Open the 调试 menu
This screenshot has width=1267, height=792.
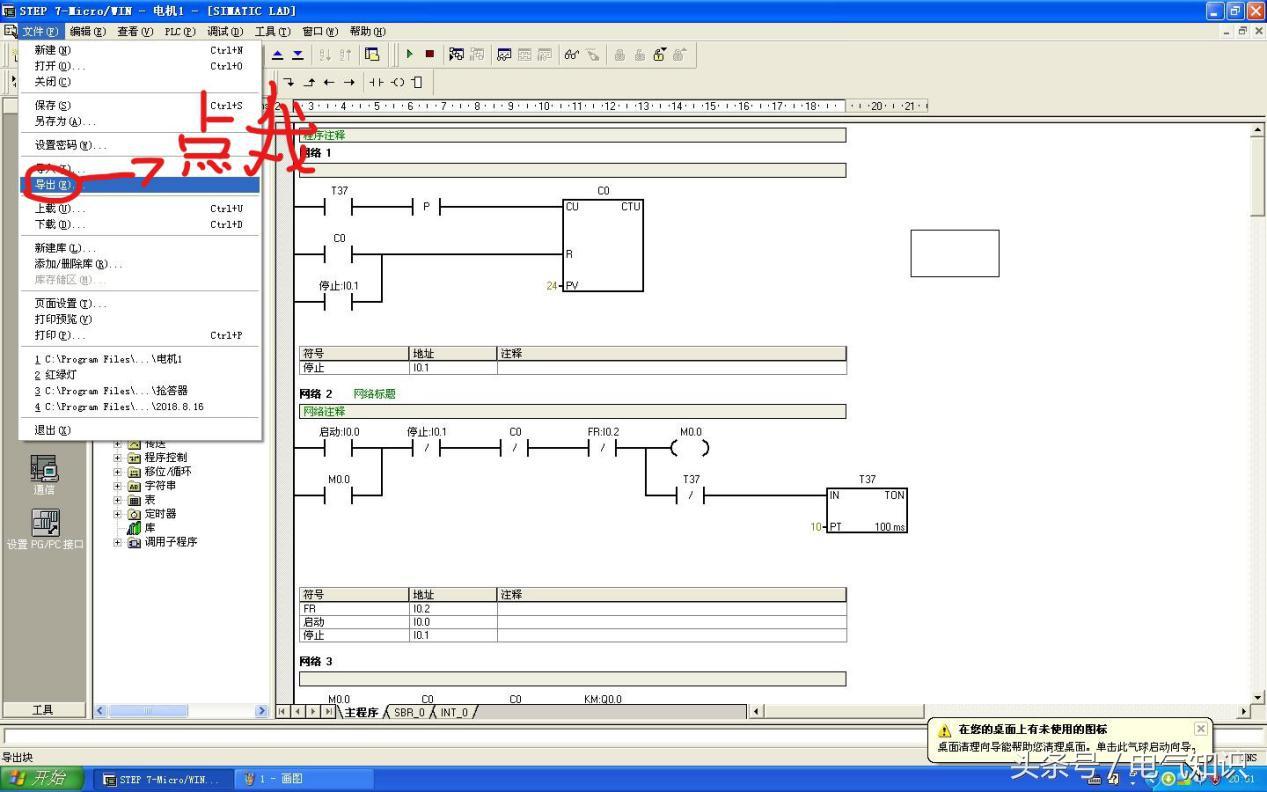click(x=225, y=31)
